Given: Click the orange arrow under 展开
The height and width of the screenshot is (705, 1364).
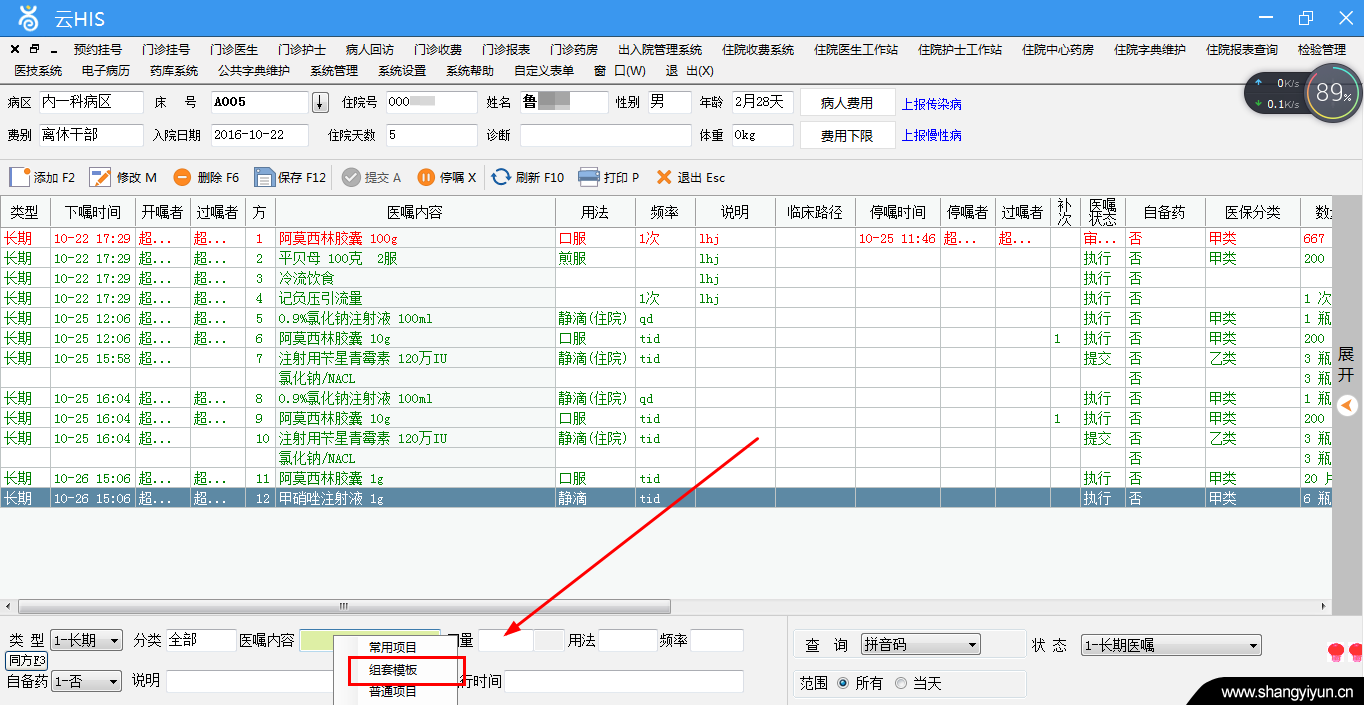Looking at the screenshot, I should [1347, 405].
